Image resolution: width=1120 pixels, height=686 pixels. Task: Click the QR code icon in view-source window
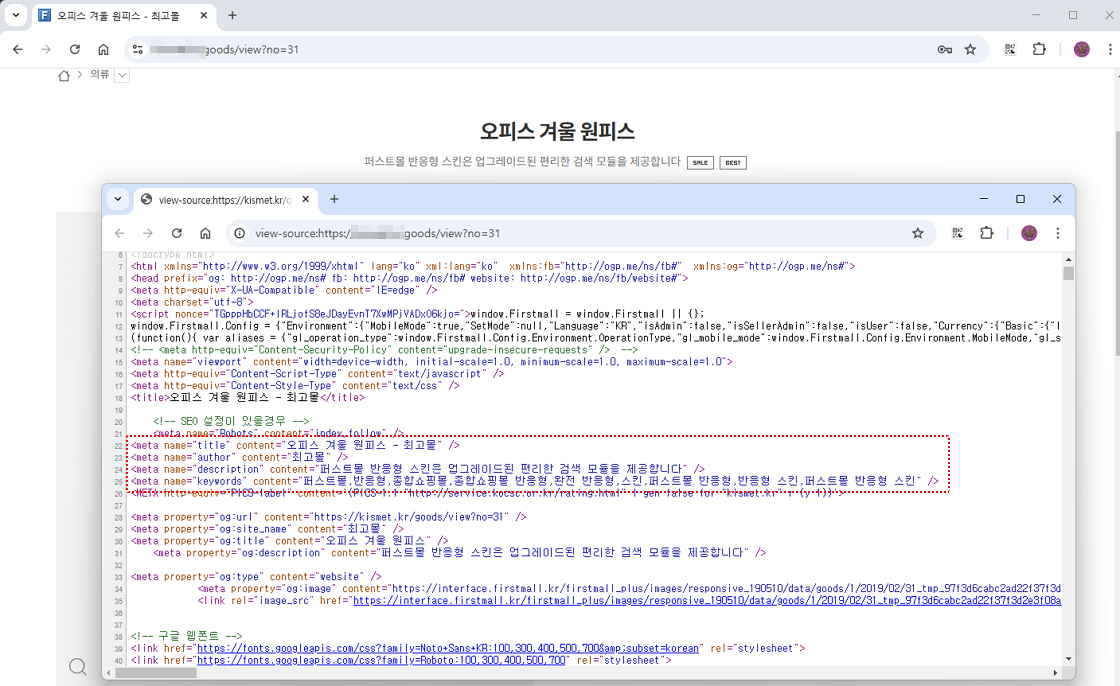point(958,233)
